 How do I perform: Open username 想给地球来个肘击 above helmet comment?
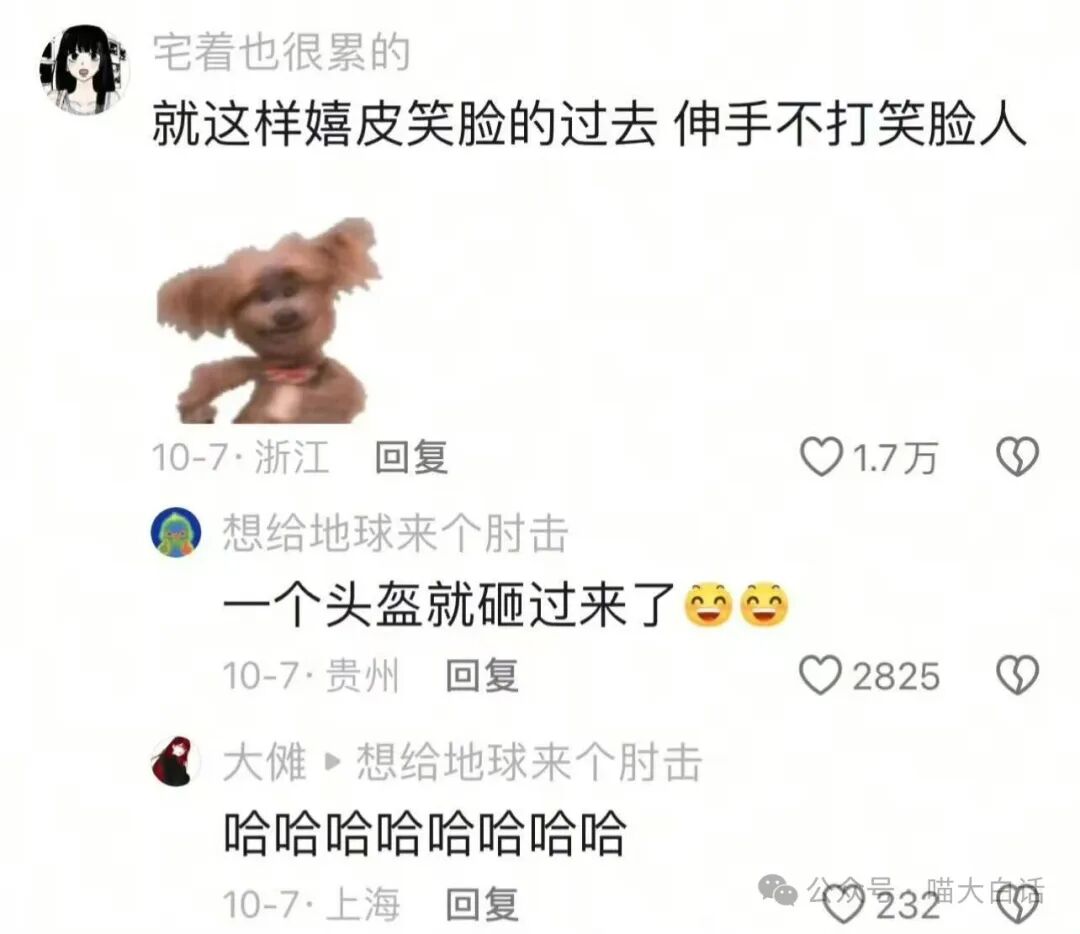395,533
